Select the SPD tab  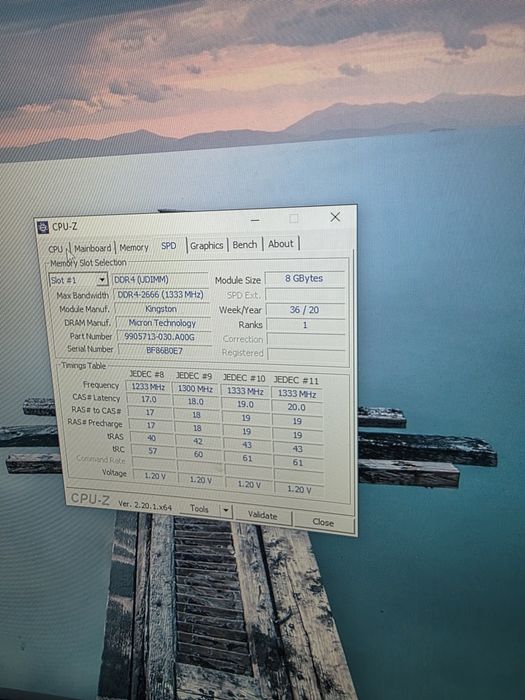pyautogui.click(x=169, y=246)
